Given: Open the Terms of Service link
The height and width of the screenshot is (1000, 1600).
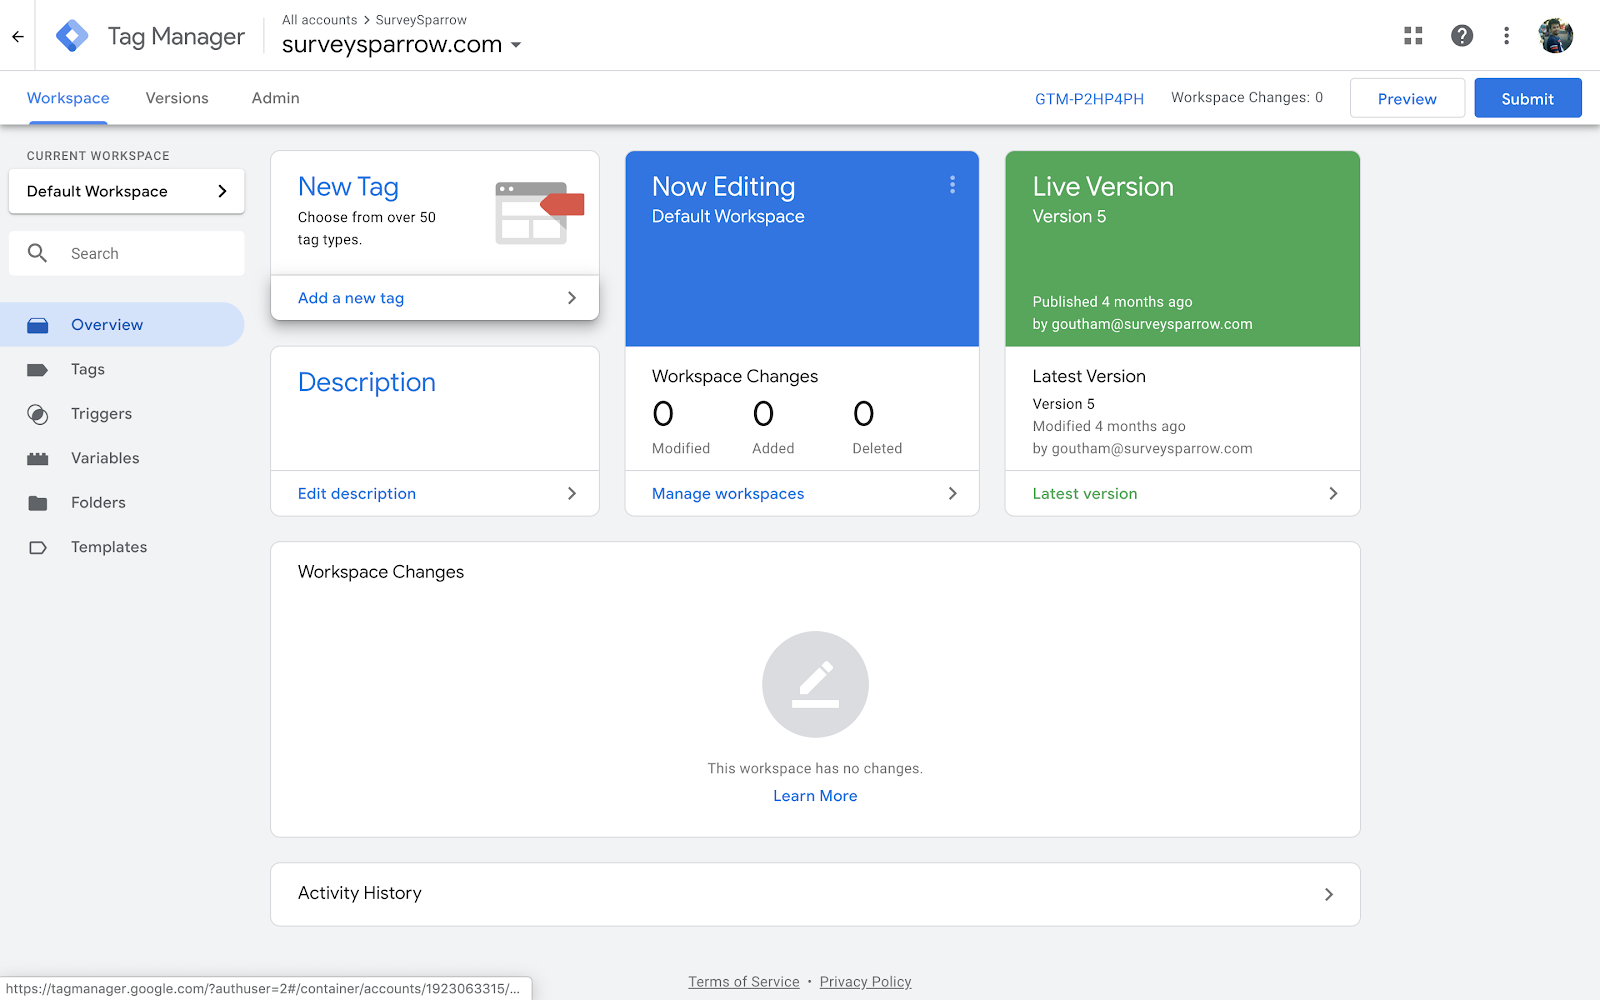Looking at the screenshot, I should (744, 982).
